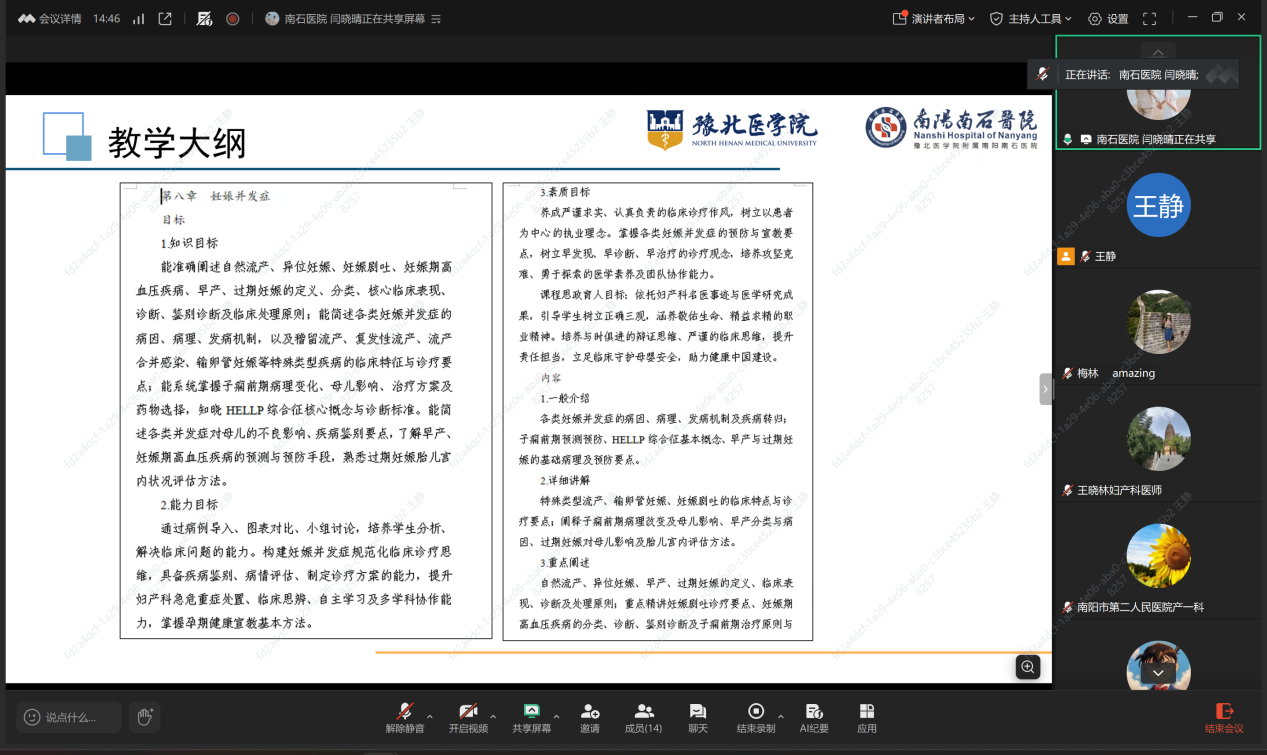This screenshot has height=755, width=1267.
Task: Open the 应用 apps icon
Action: tap(867, 718)
